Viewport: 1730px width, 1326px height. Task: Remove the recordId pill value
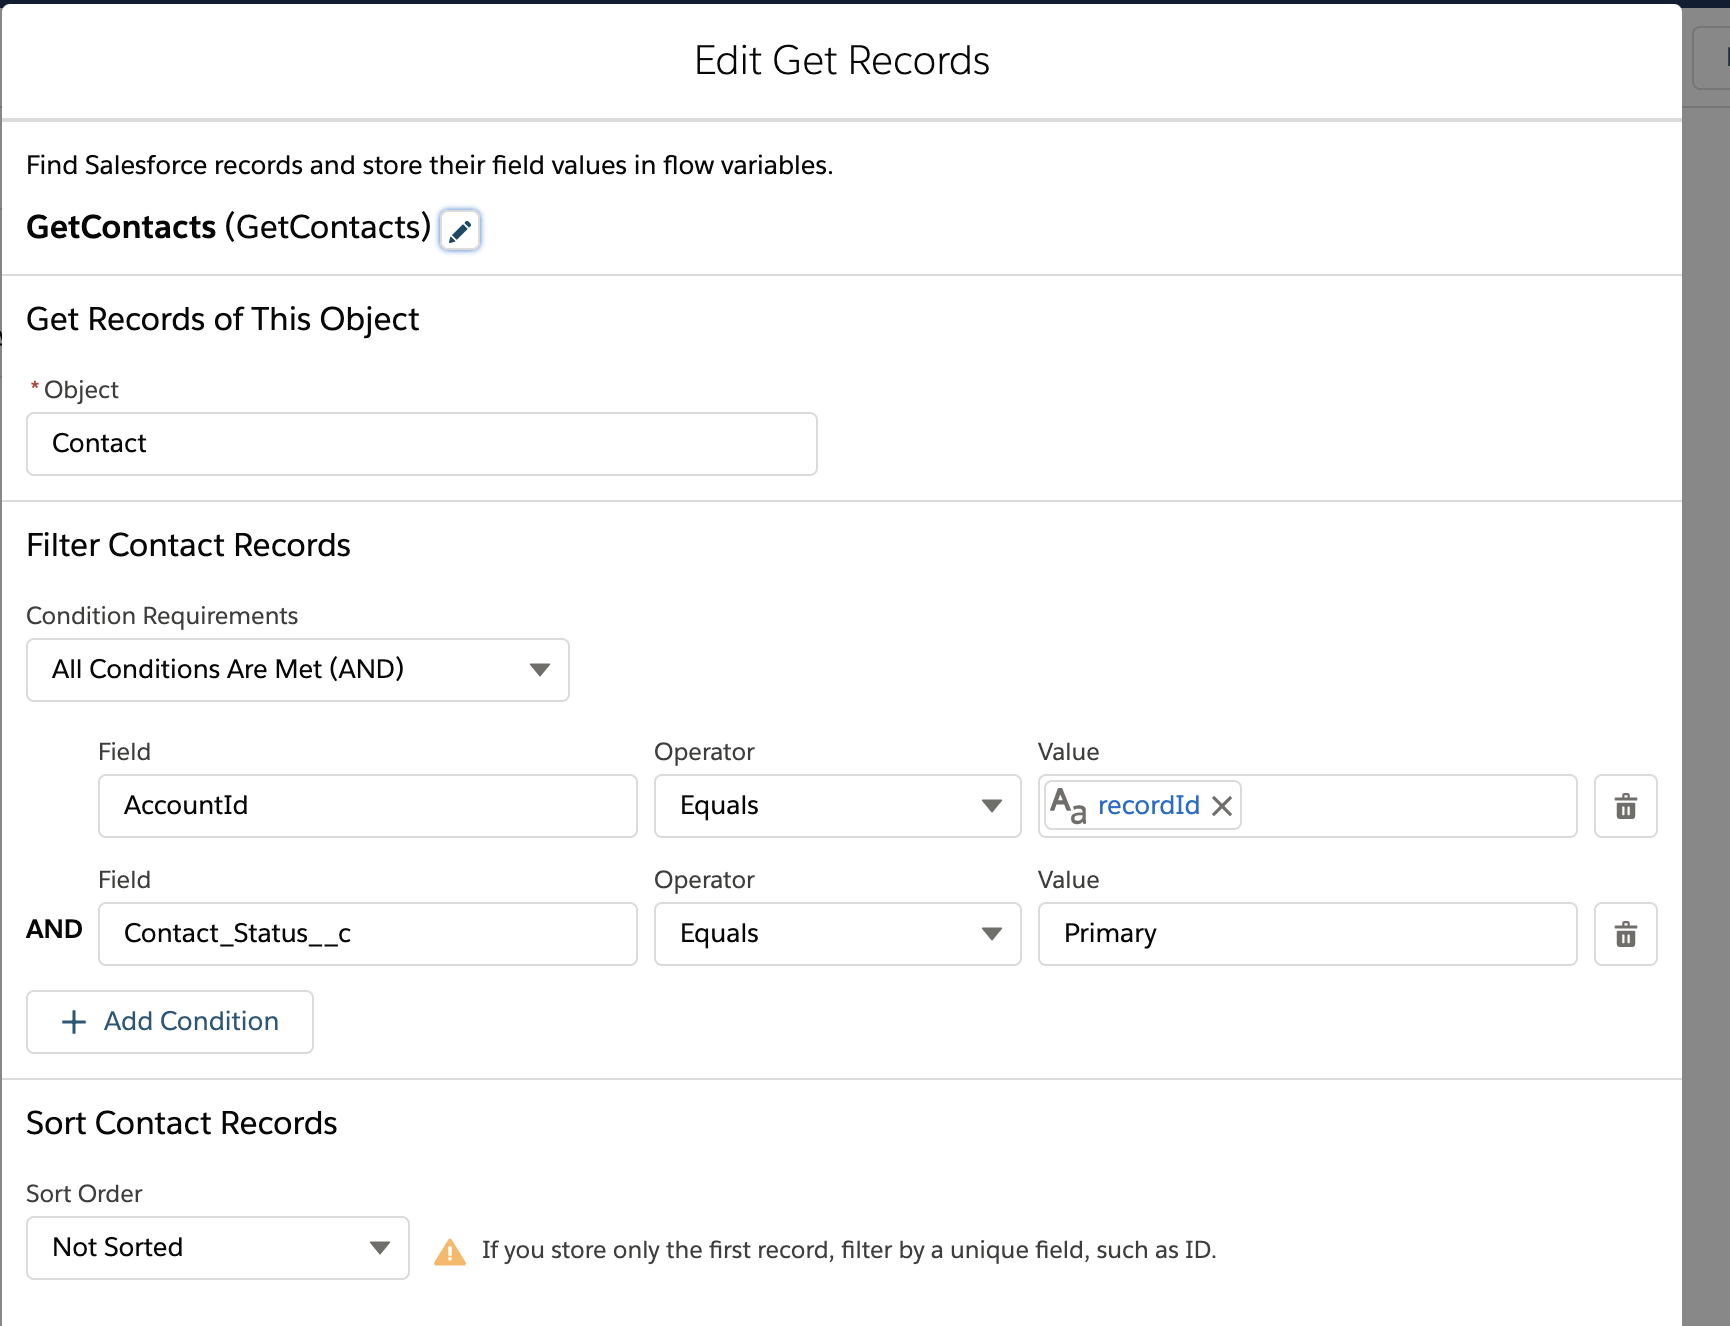(x=1222, y=806)
